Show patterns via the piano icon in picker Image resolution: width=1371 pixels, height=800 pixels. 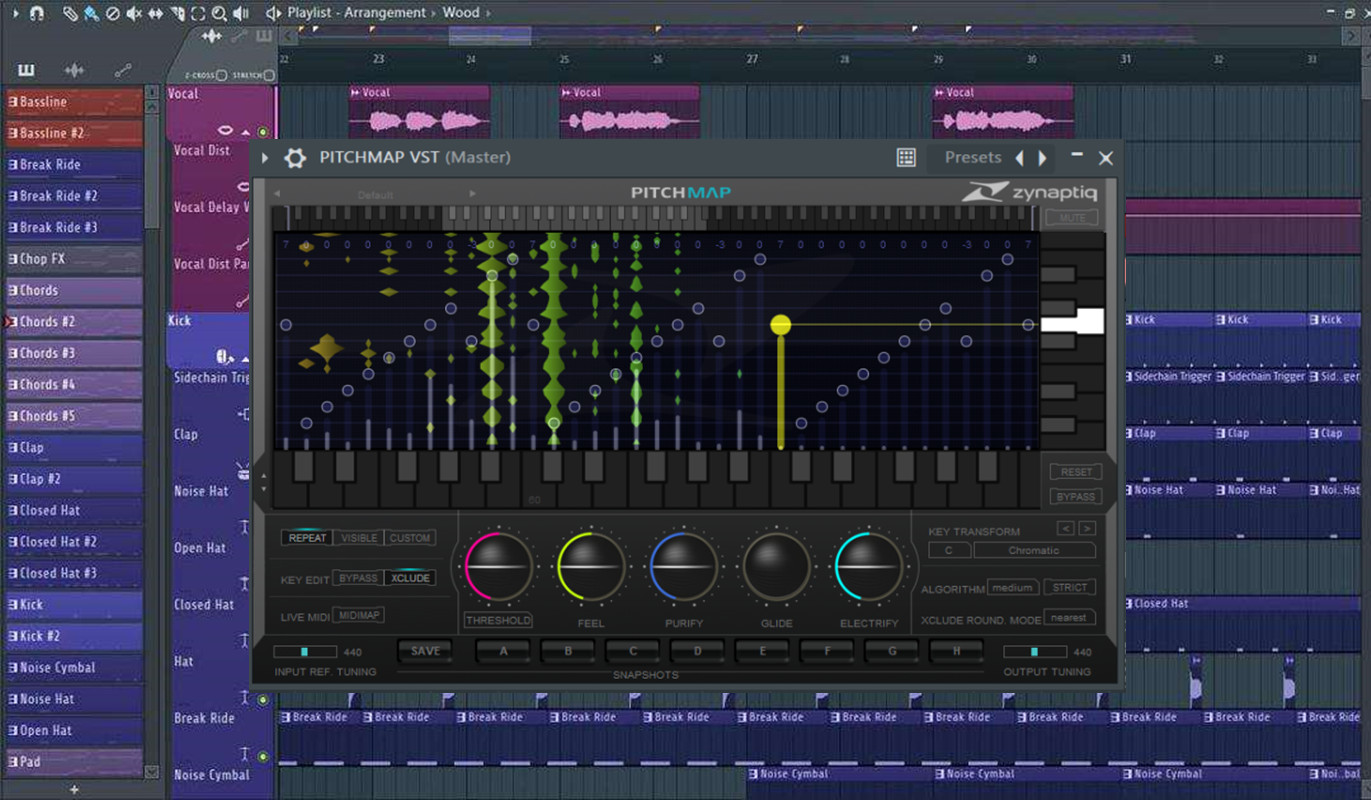26,70
